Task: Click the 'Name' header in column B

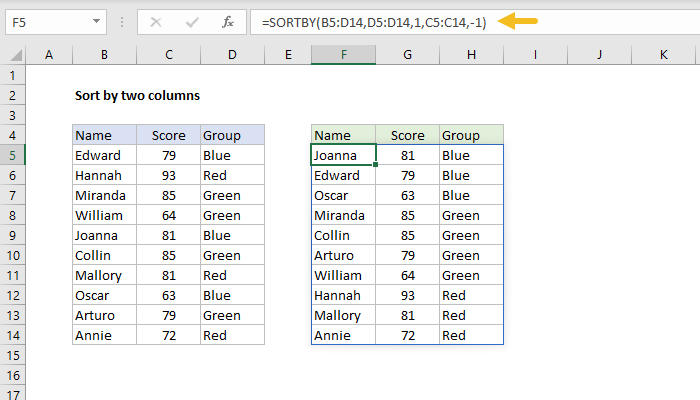Action: point(104,135)
